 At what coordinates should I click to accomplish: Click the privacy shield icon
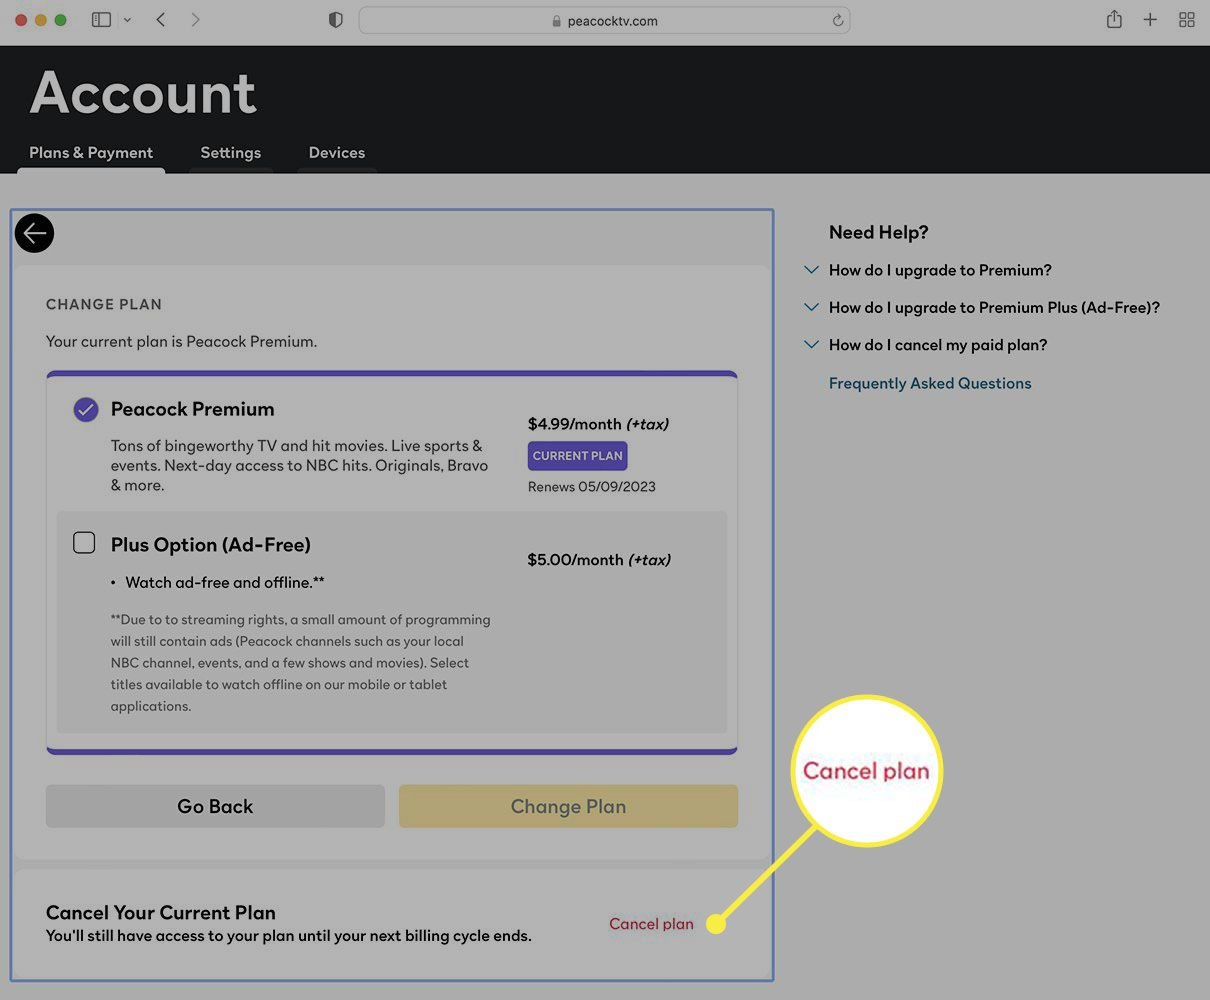click(335, 19)
